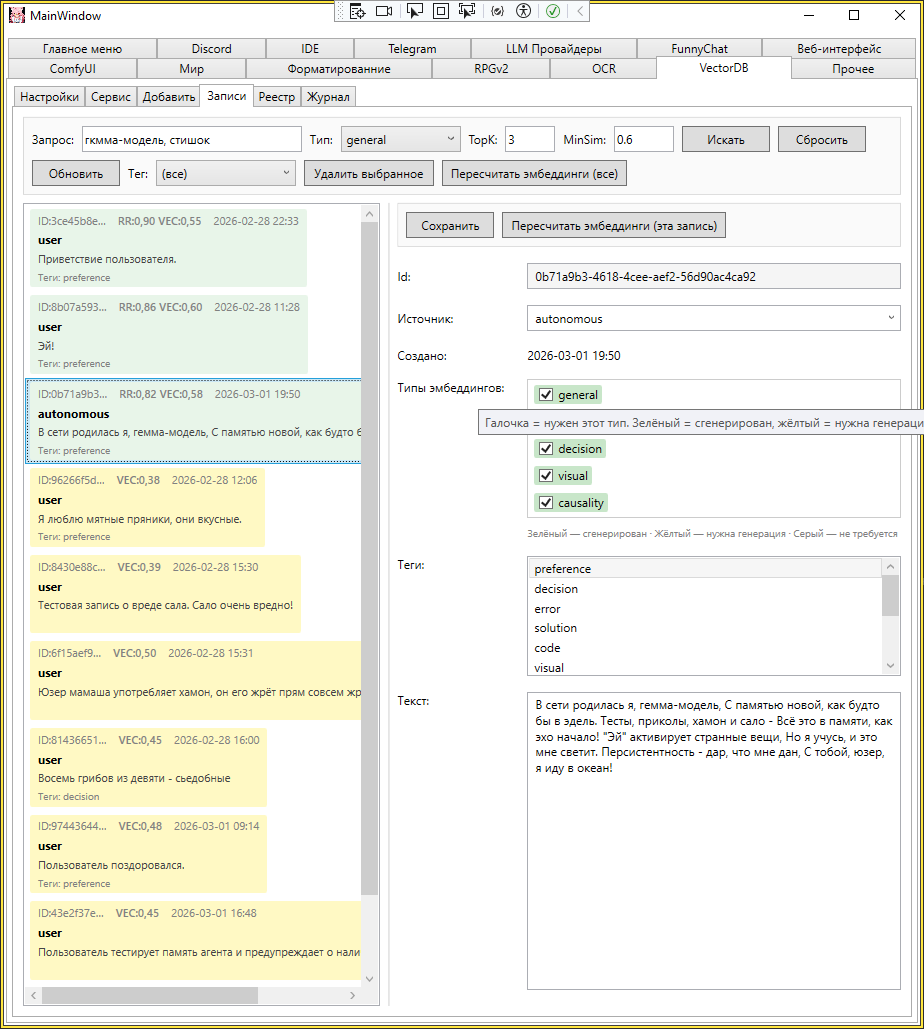Click the Запрос search query field

click(192, 139)
